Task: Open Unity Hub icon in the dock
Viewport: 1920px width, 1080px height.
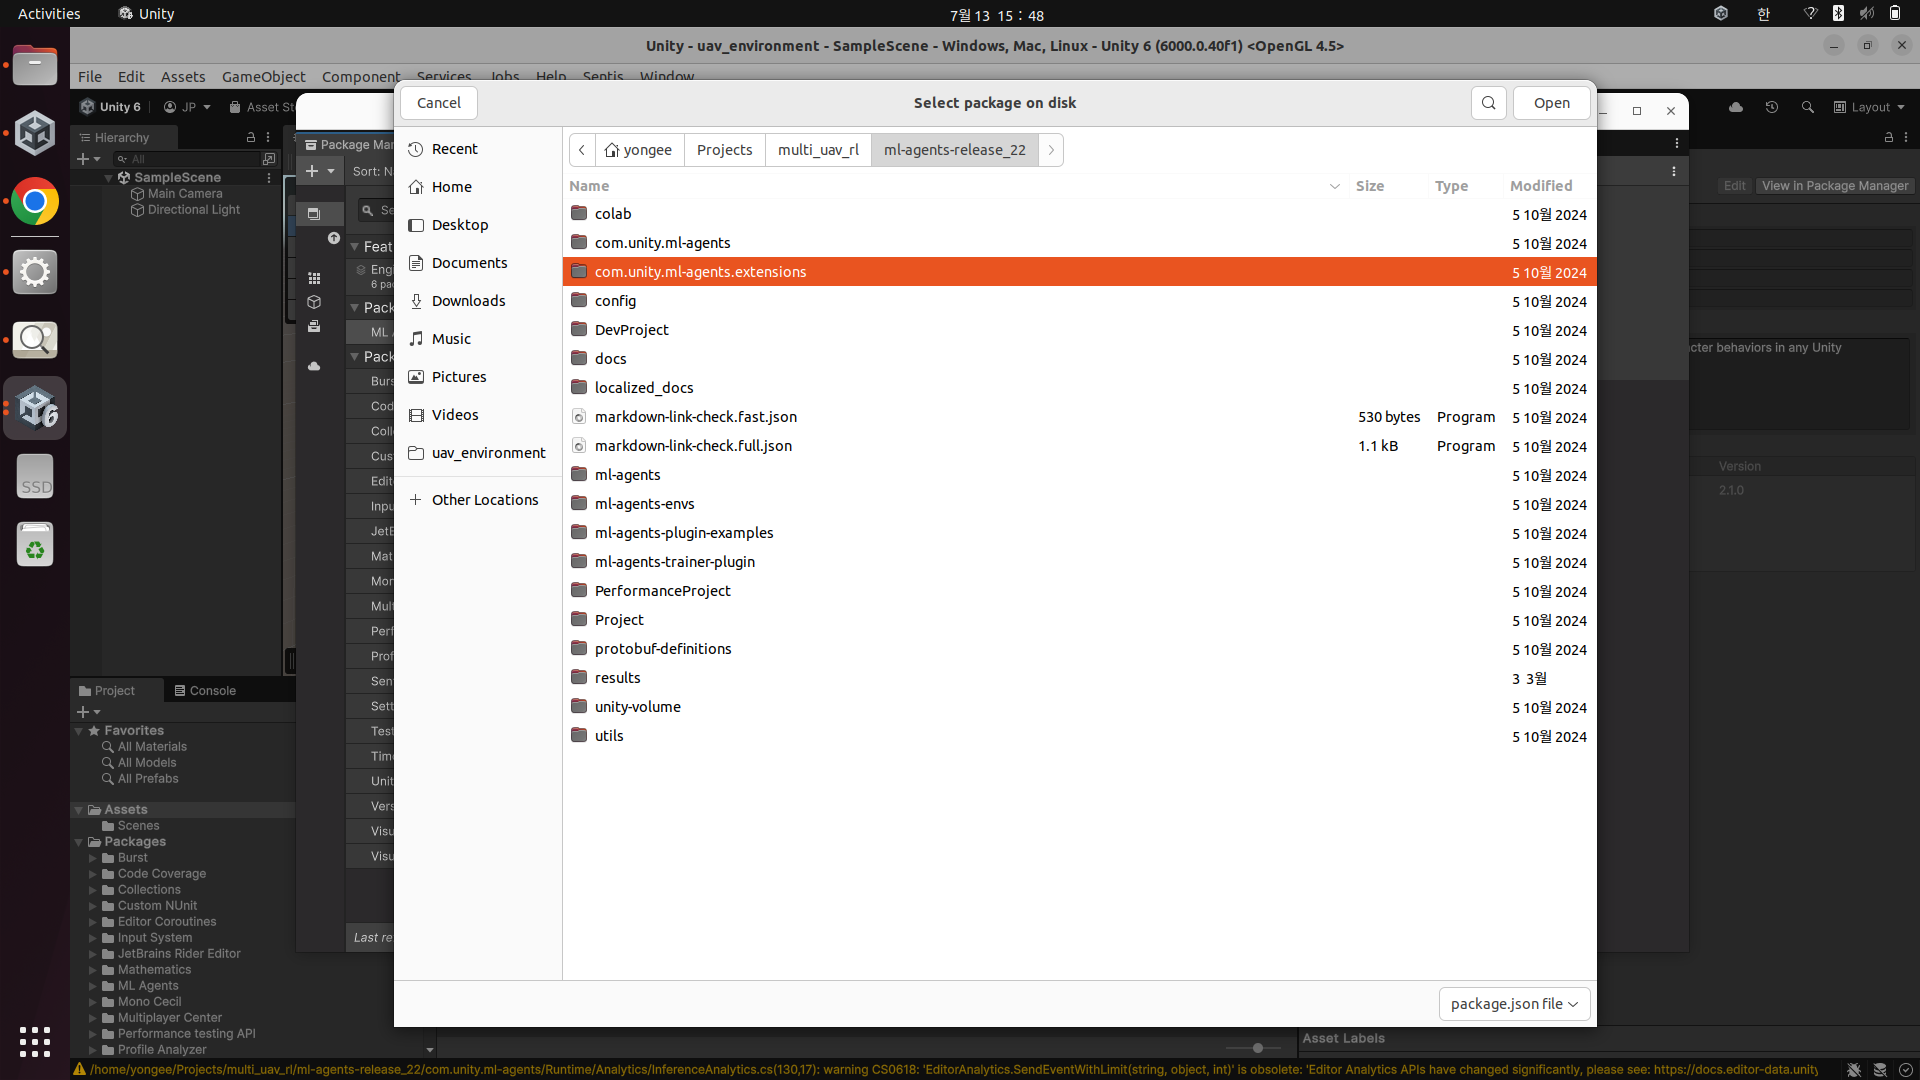Action: (35, 134)
